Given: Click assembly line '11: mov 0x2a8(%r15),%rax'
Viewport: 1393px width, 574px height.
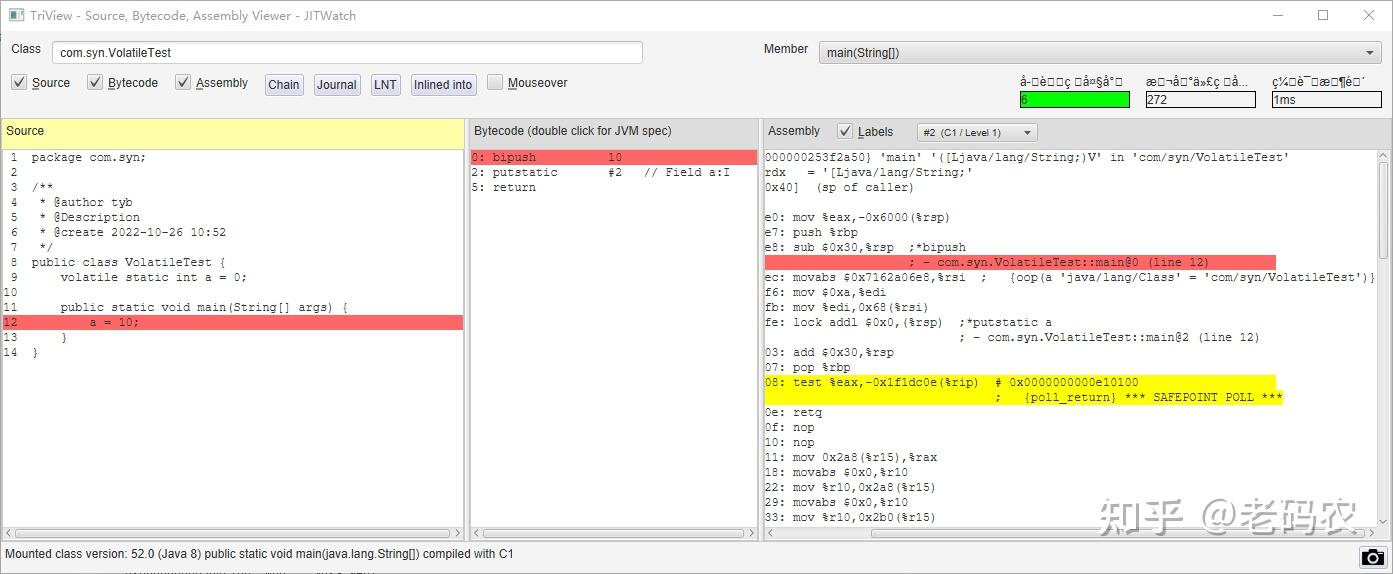Looking at the screenshot, I should pyautogui.click(x=850, y=457).
